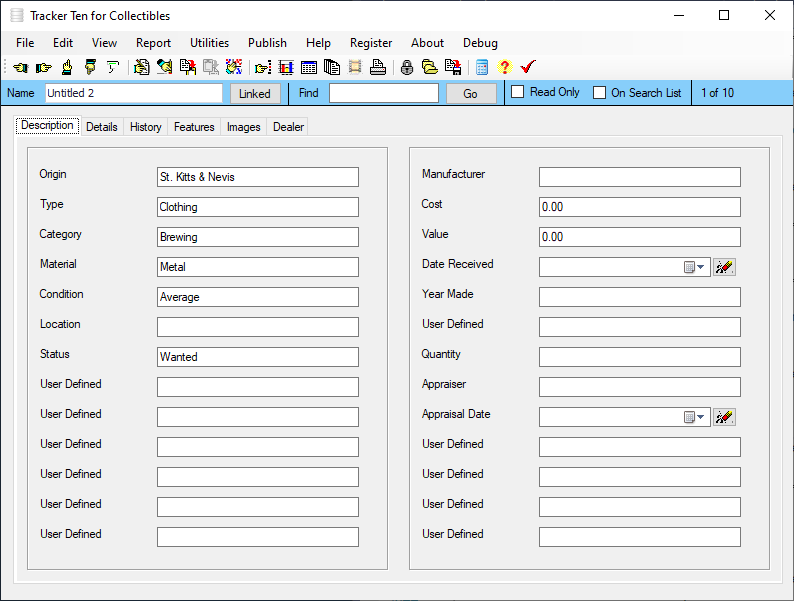Viewport: 794px width, 601px height.
Task: Open the calculator tool icon
Action: point(482,68)
